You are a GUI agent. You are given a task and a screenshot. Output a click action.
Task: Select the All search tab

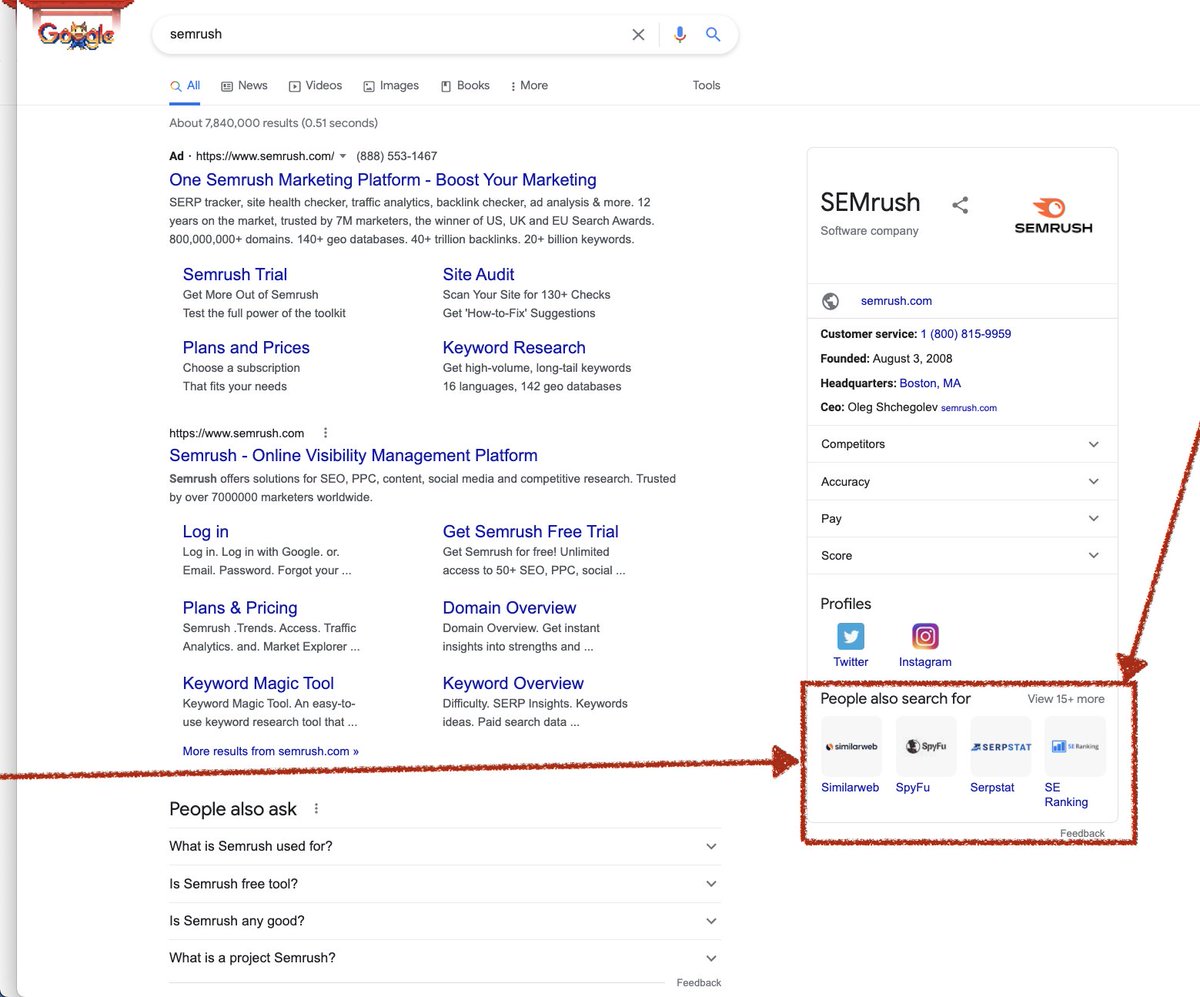click(185, 86)
